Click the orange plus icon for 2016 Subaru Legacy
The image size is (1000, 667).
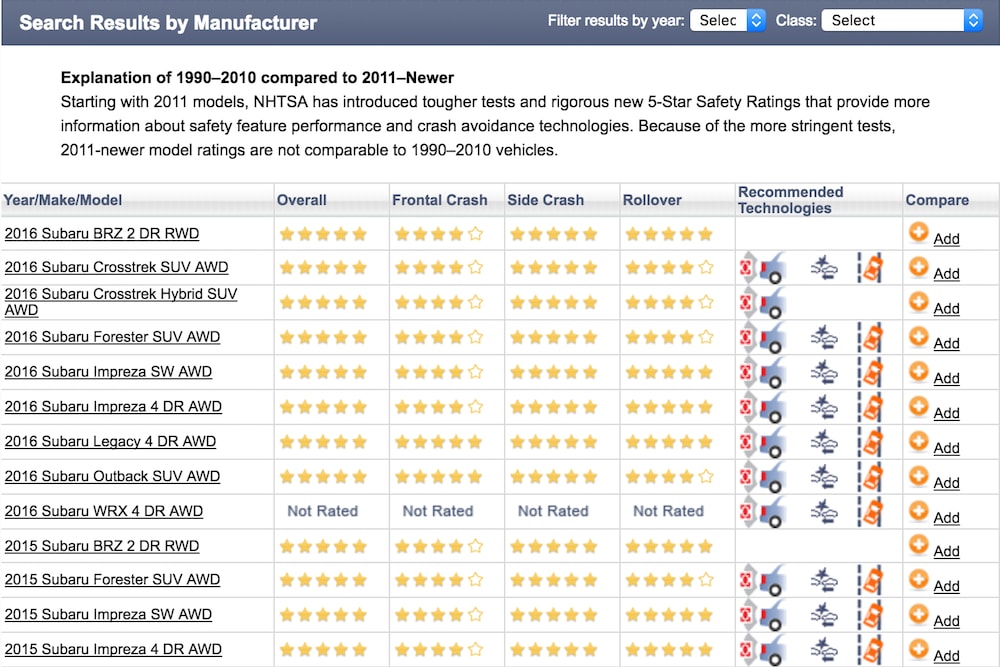(x=918, y=441)
